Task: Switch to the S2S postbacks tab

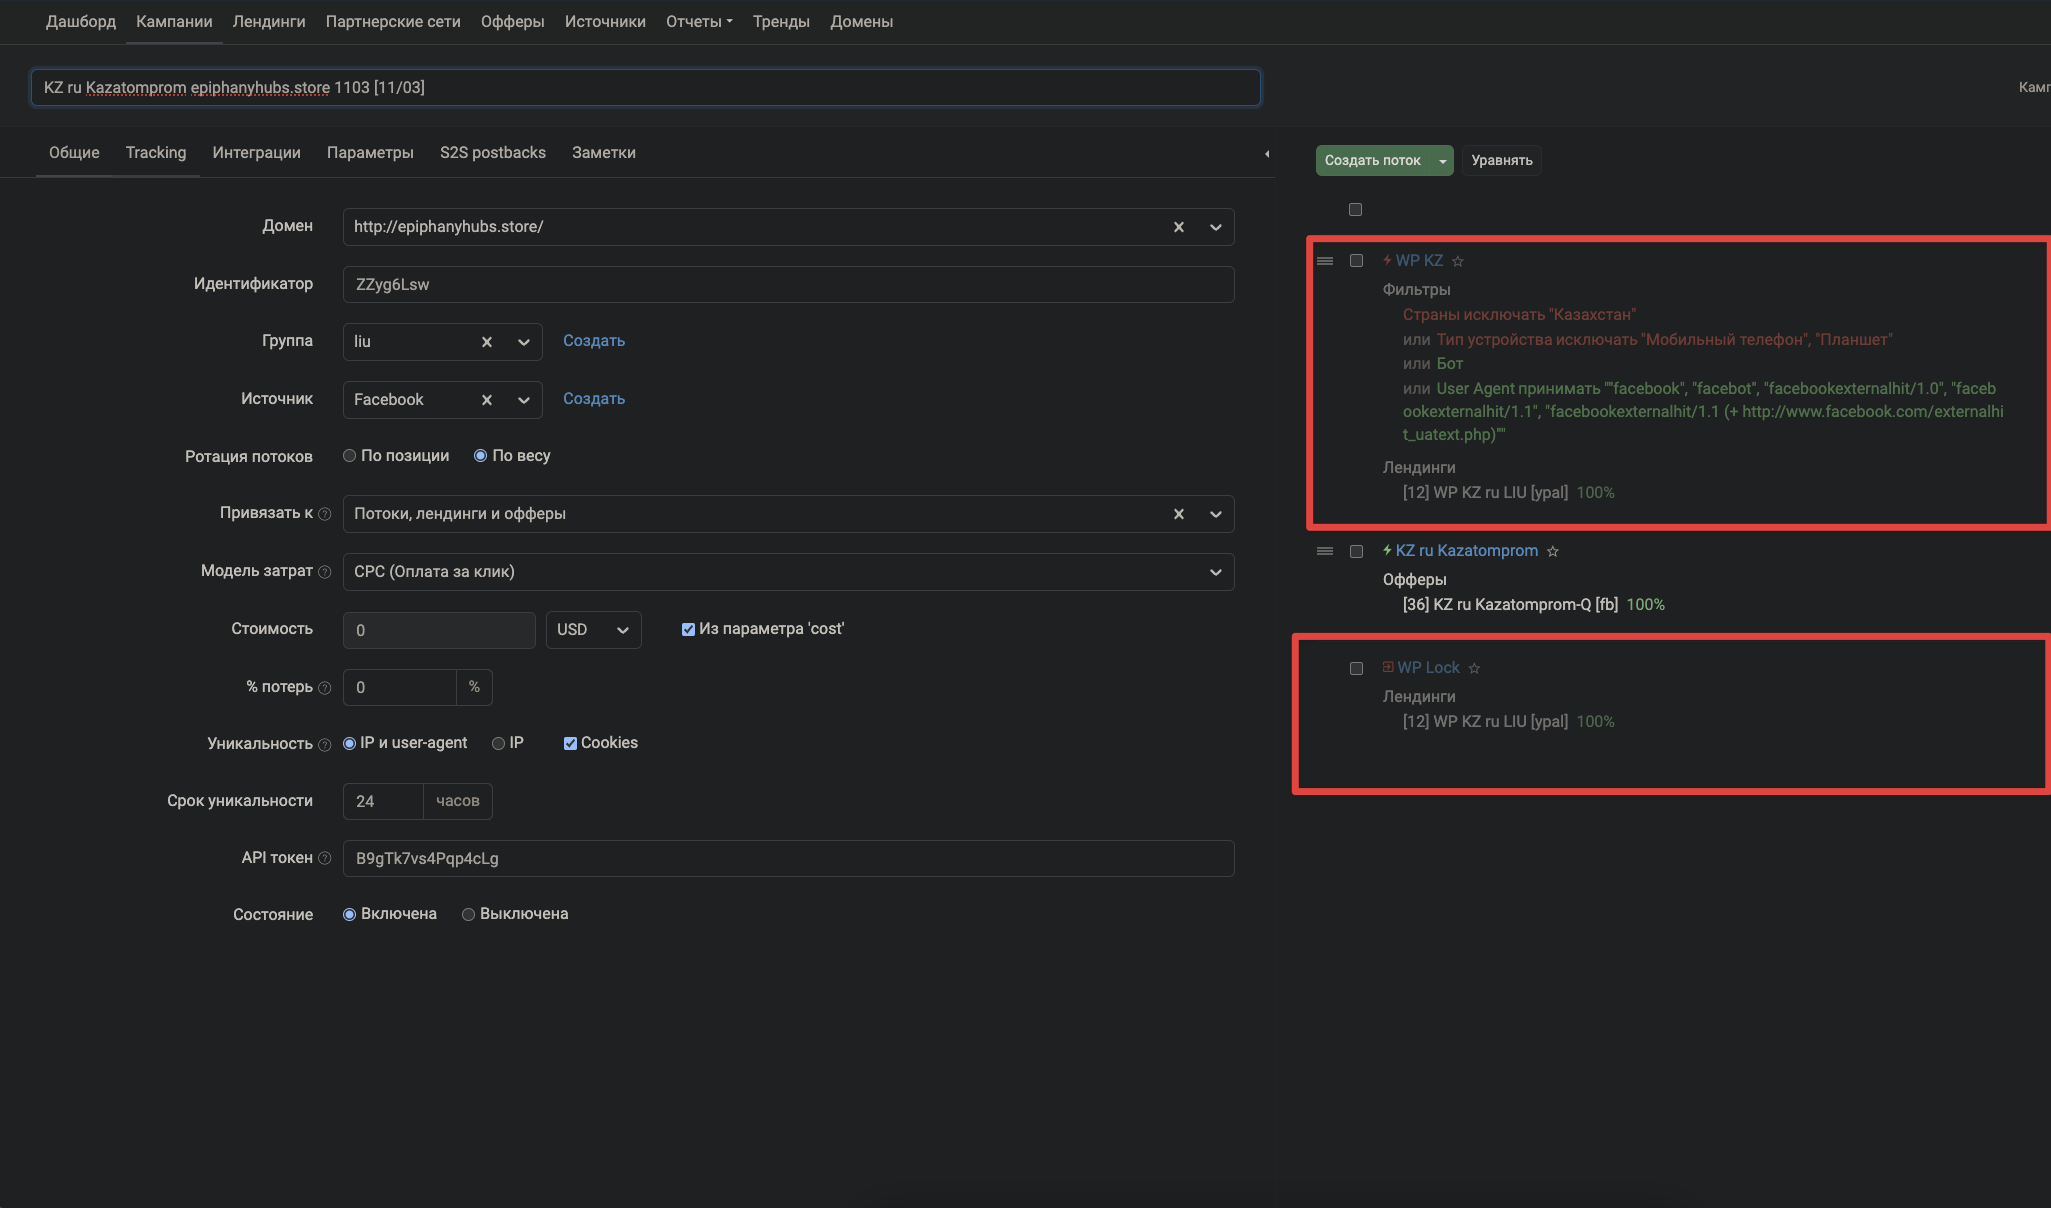Action: 493,153
